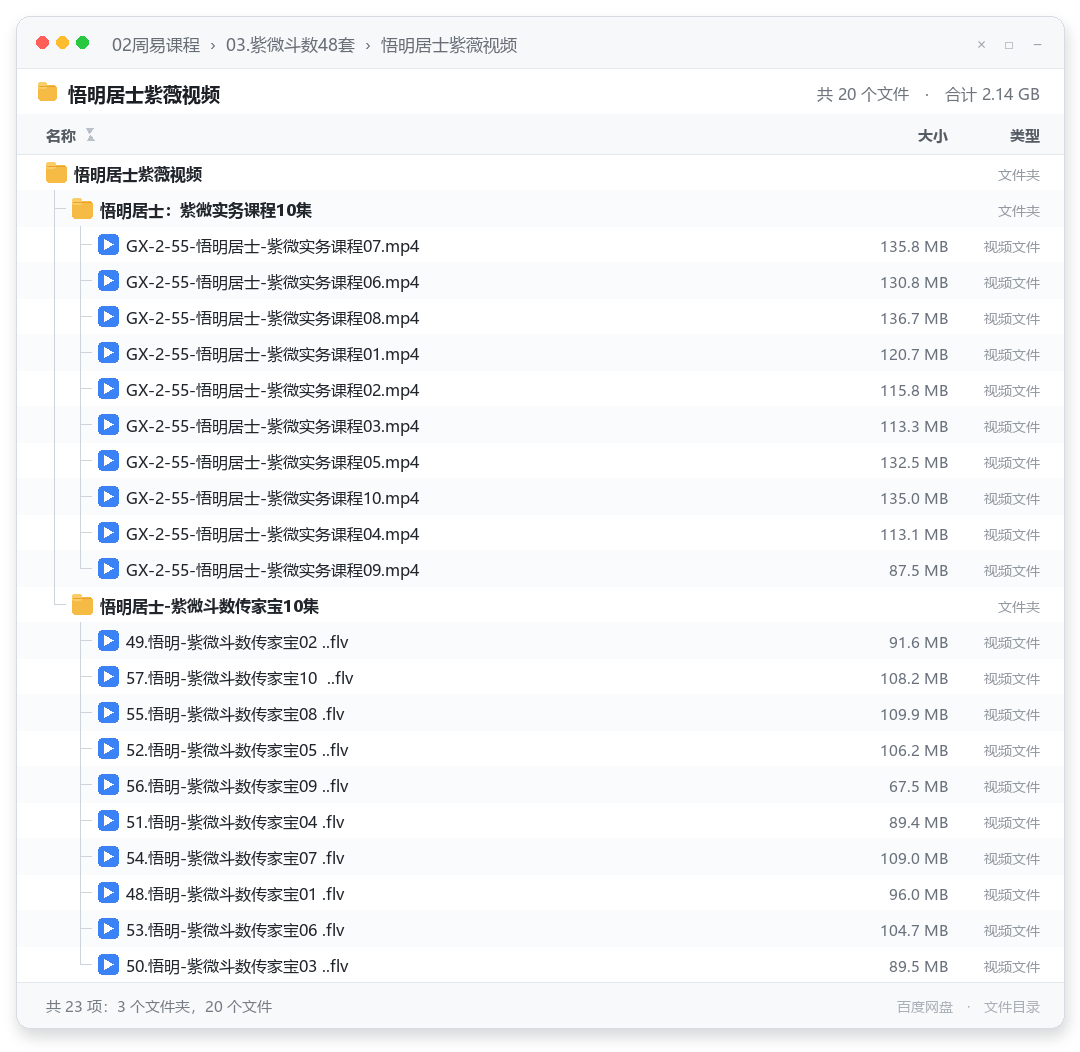Screen dimensions: 1080x1052
Task: Navigate to 03.紫微斗数48套 breadcrumb
Action: pos(291,45)
